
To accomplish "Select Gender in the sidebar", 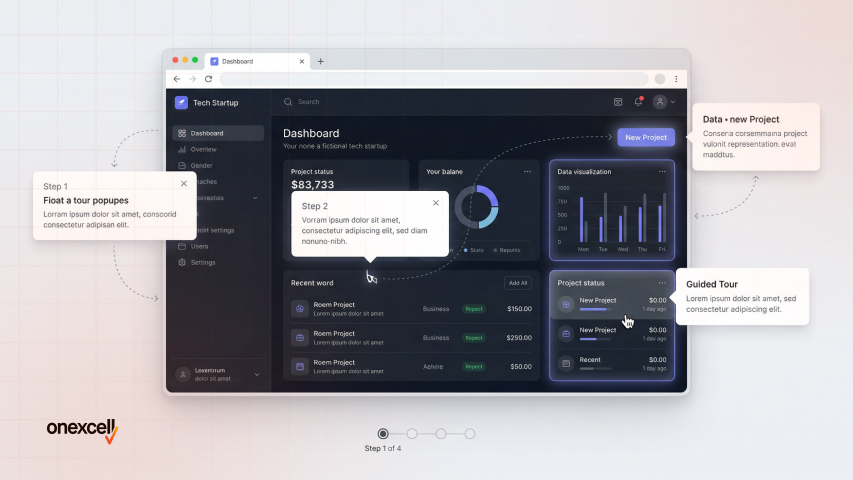I will point(201,165).
